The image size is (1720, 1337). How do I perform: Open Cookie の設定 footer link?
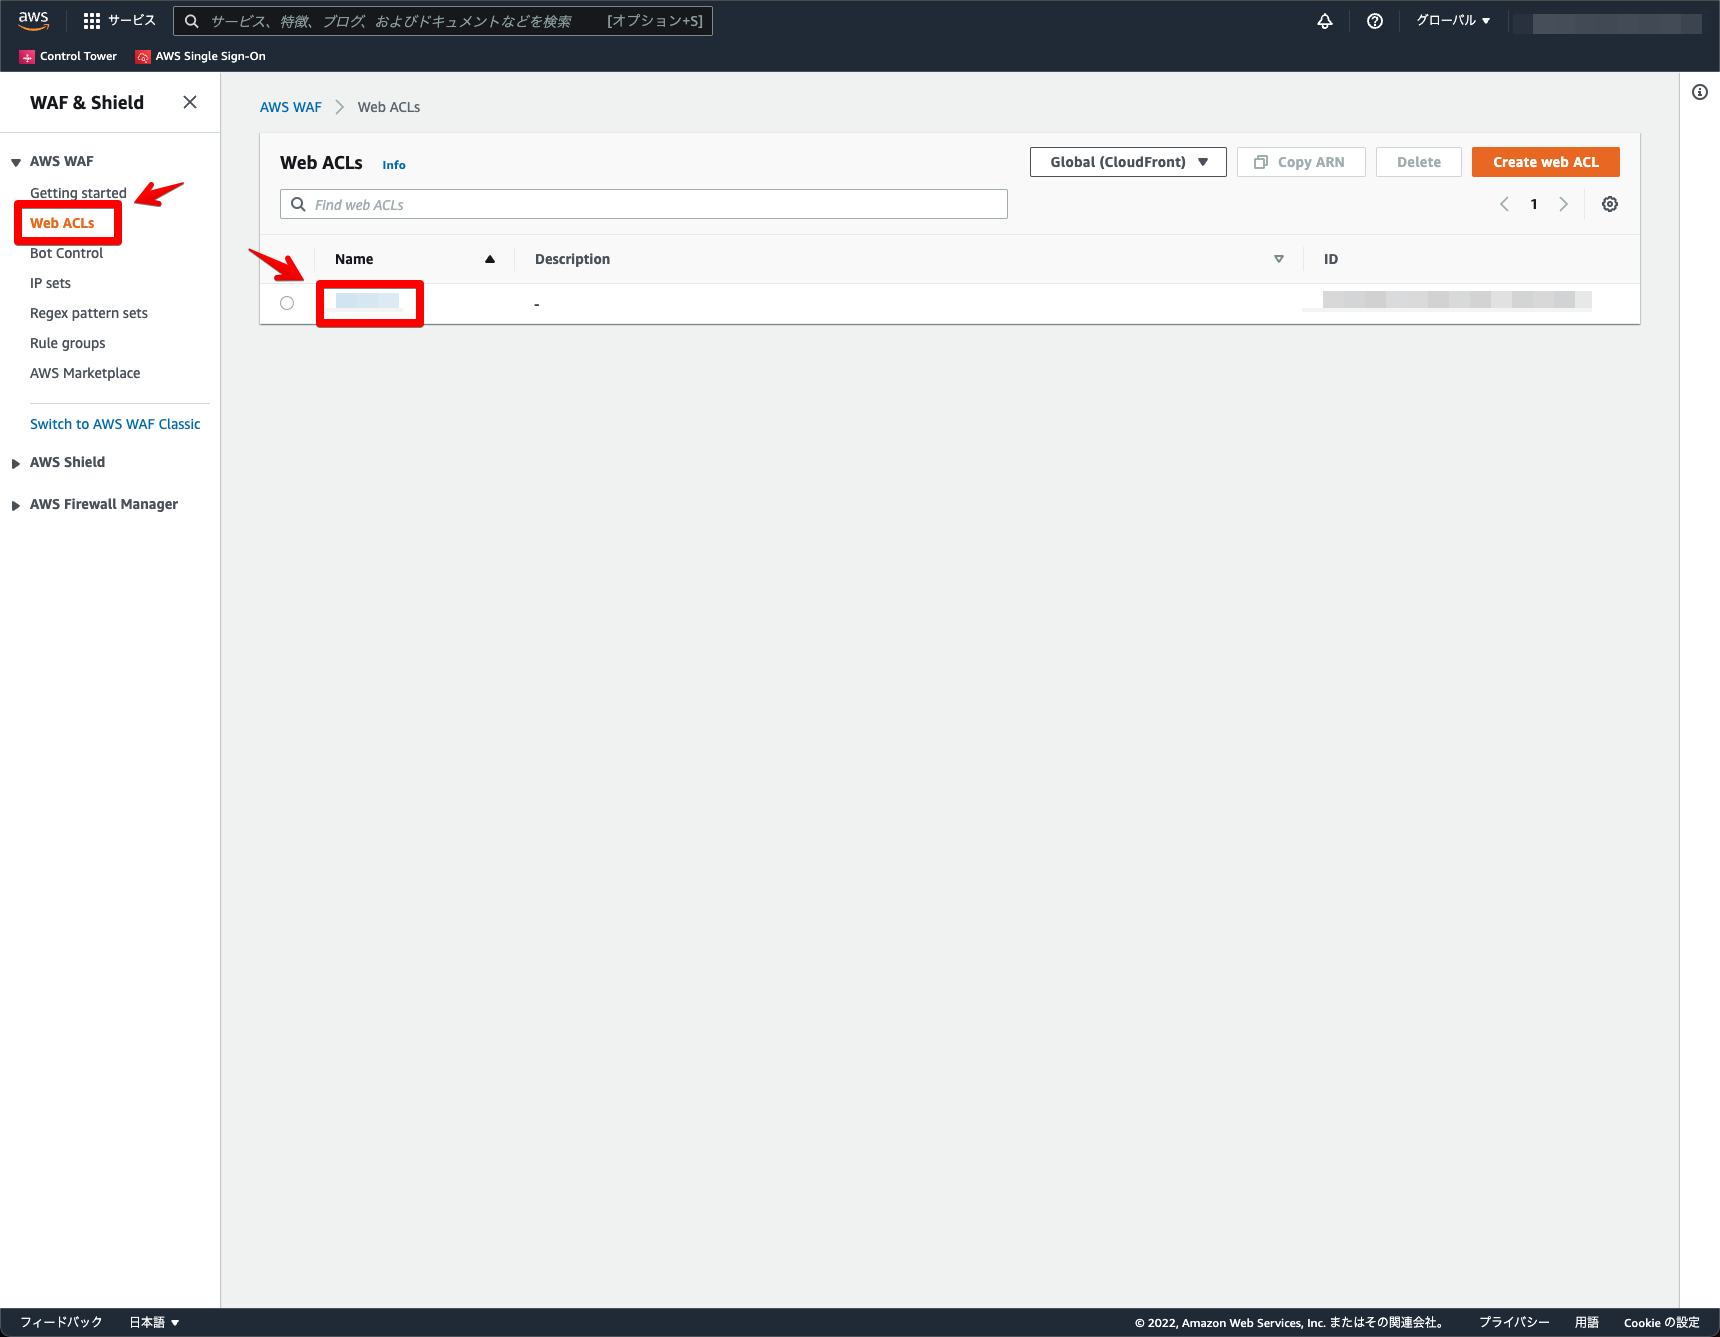point(1661,1322)
